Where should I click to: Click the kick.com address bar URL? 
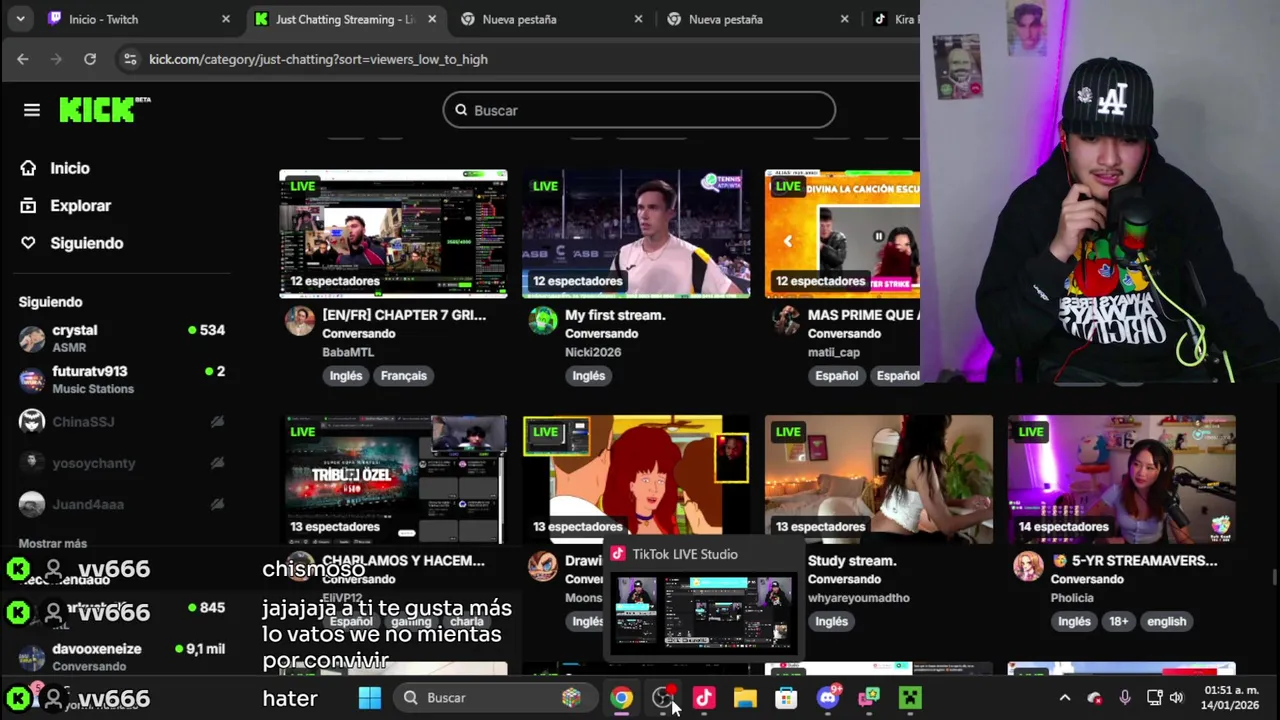318,59
